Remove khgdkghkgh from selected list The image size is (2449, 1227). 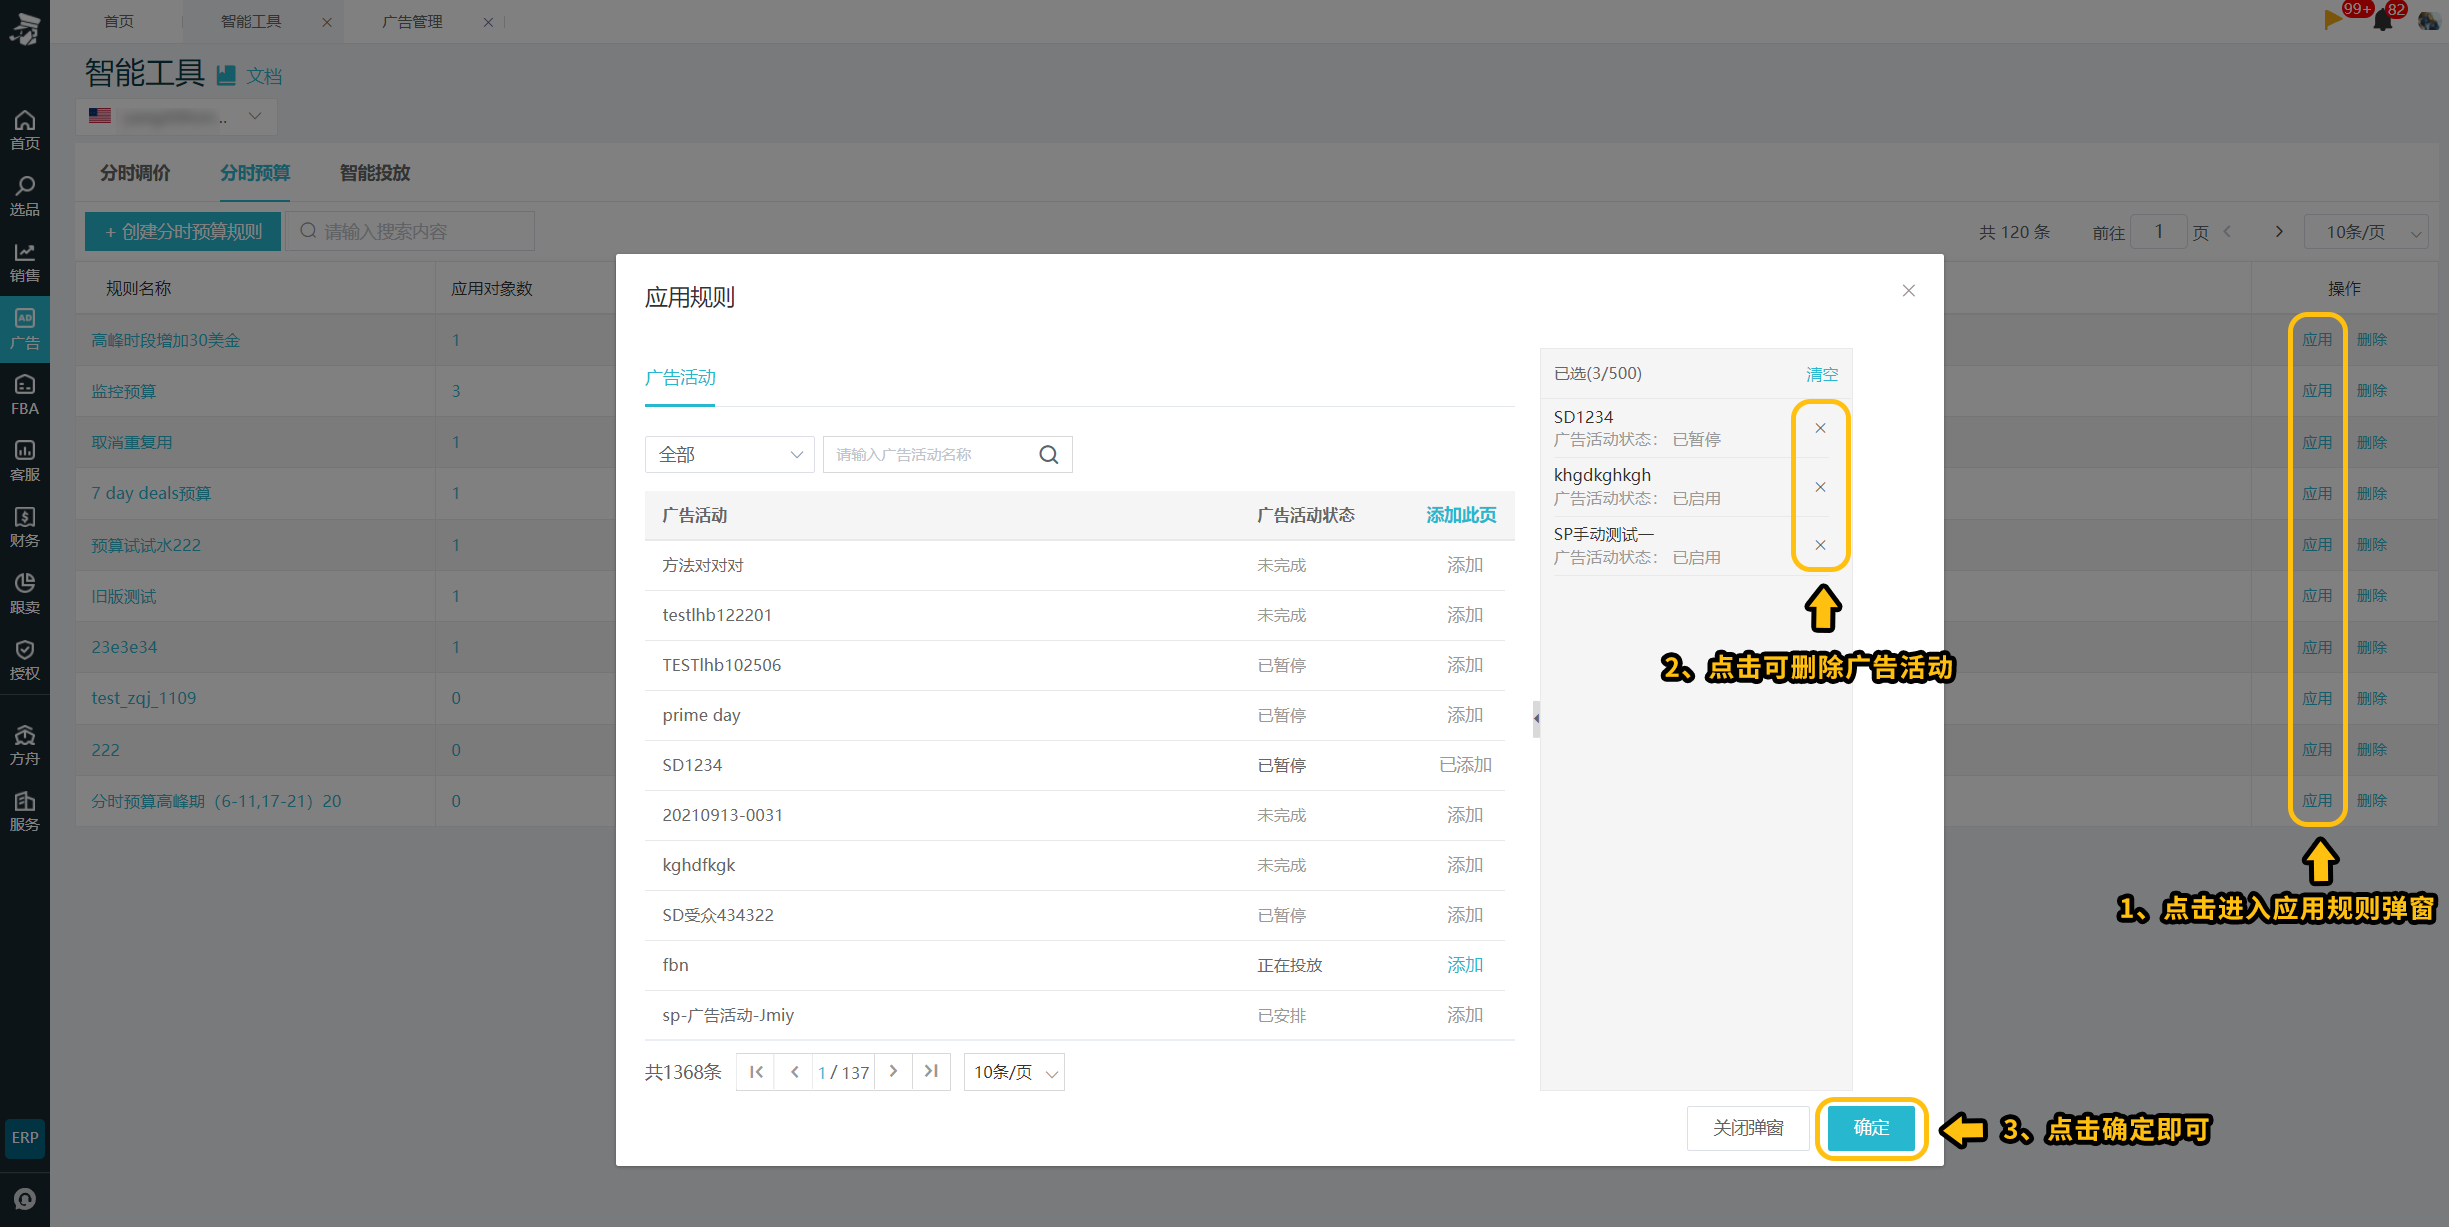tap(1820, 487)
